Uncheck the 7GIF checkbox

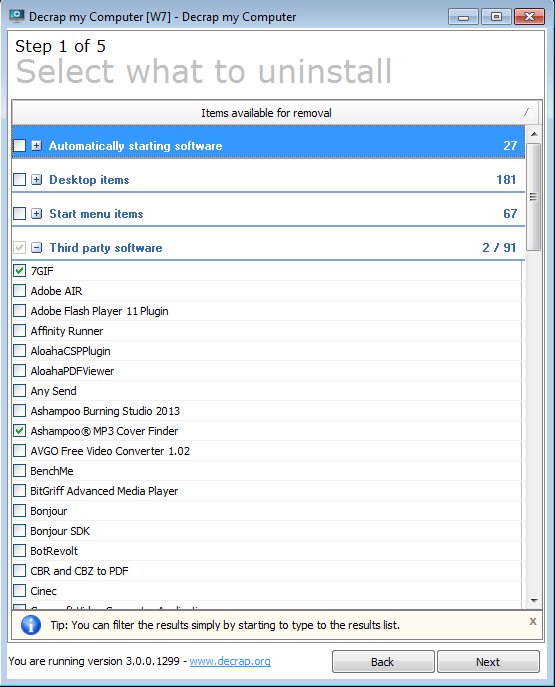tap(19, 271)
